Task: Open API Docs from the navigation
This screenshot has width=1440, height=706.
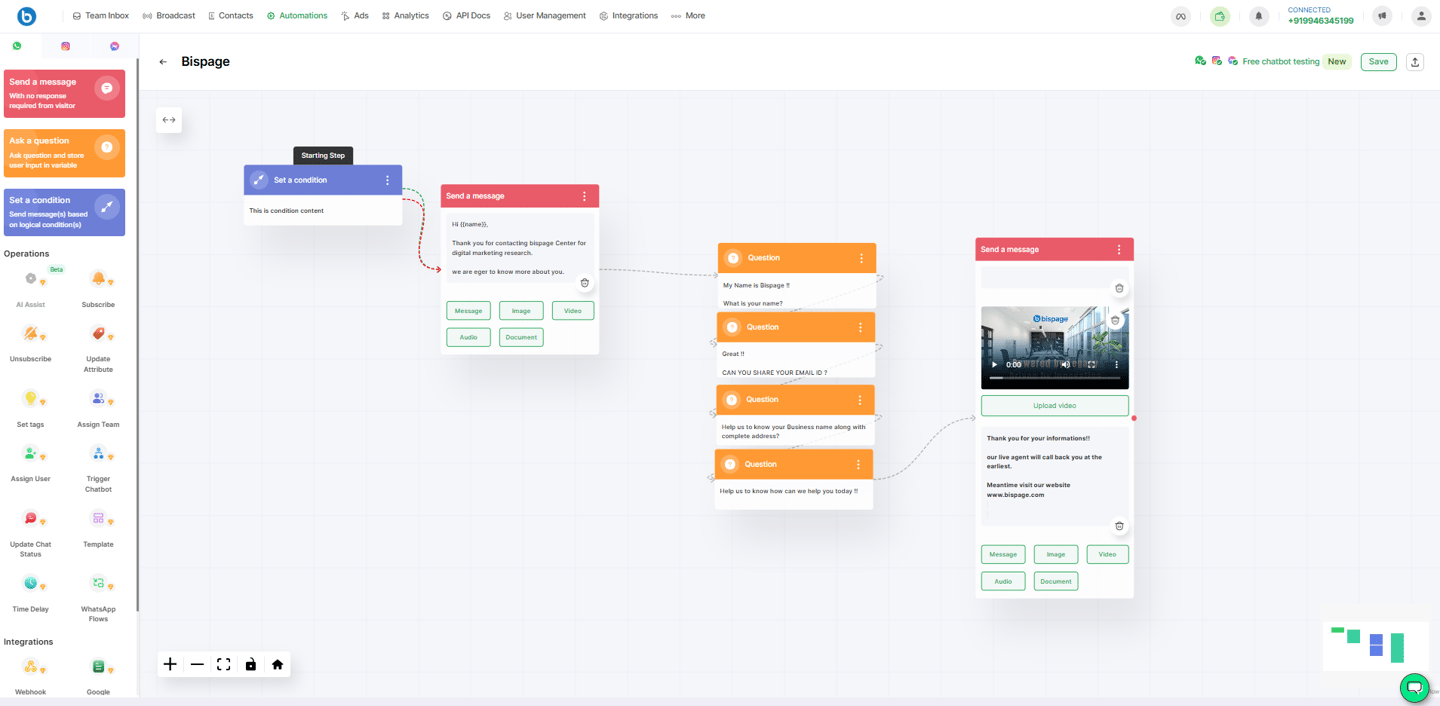Action: point(466,16)
